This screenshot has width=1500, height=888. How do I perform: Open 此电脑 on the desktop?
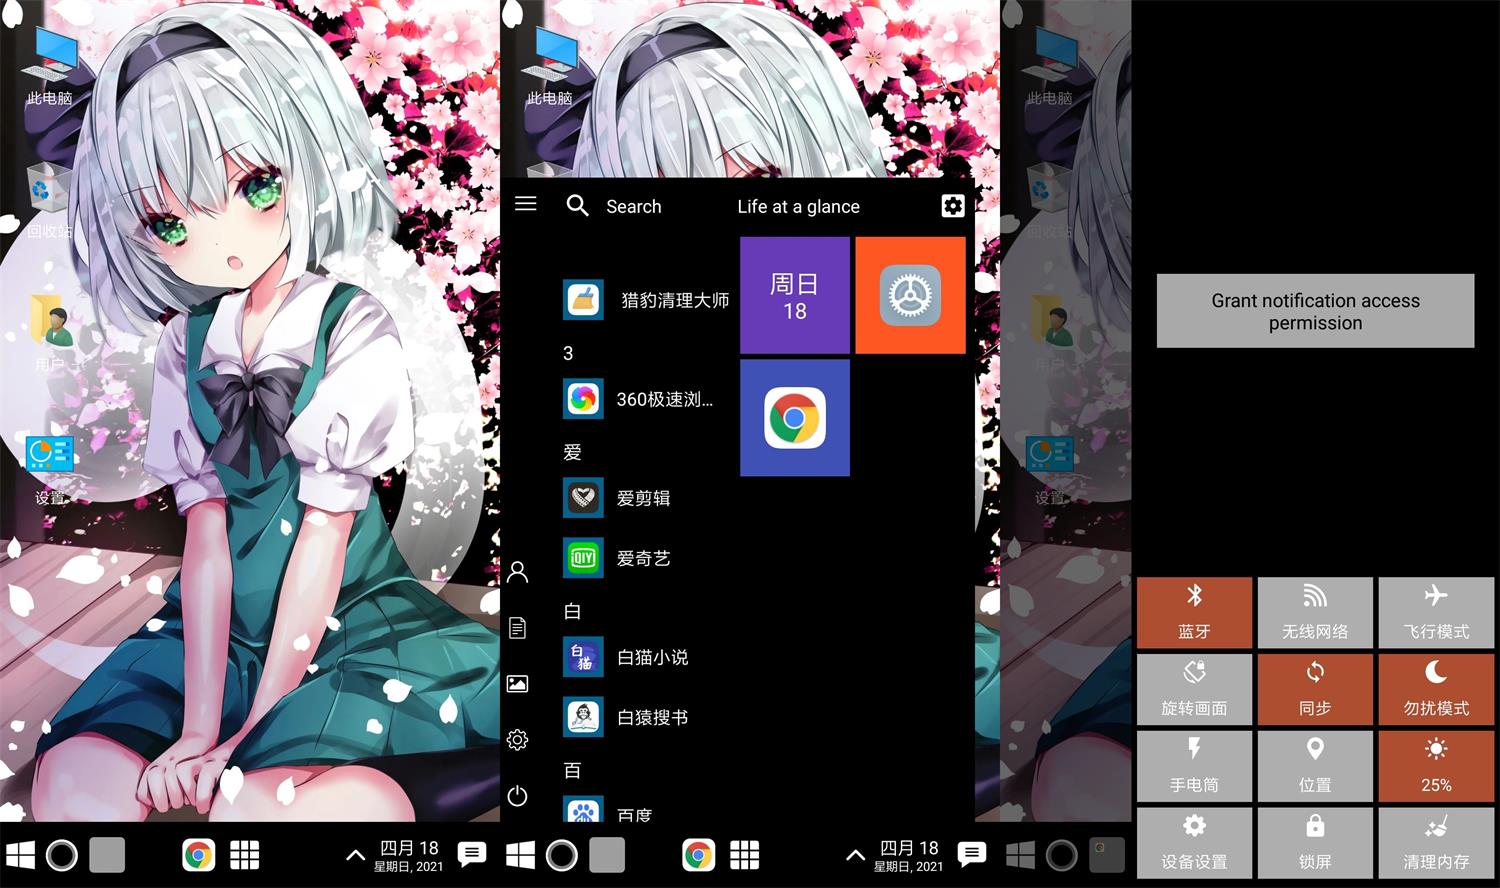point(50,60)
